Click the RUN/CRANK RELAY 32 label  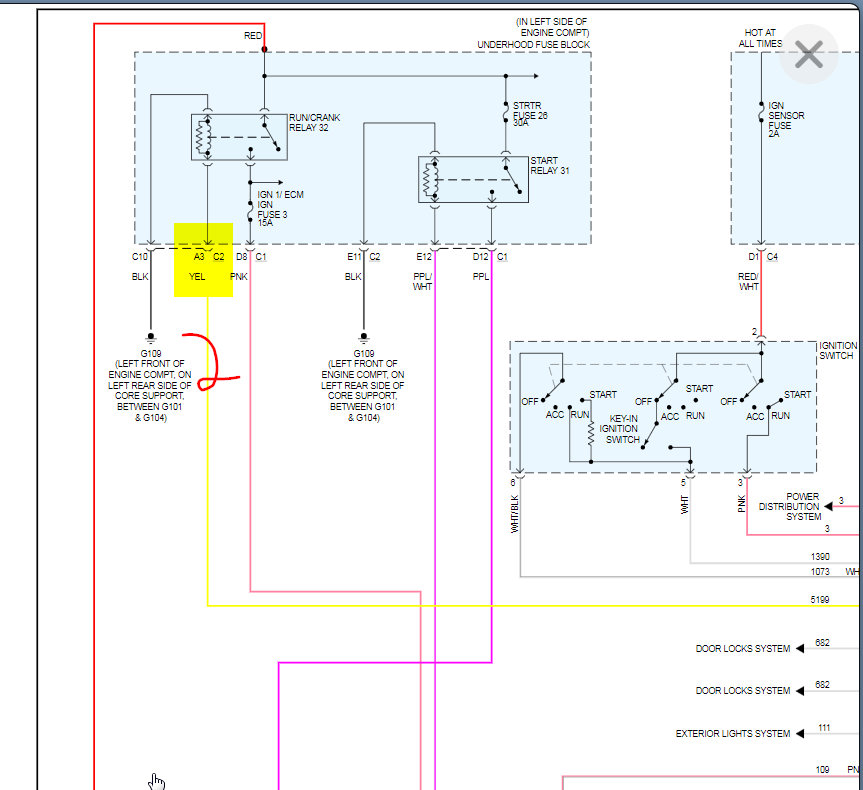tap(314, 123)
